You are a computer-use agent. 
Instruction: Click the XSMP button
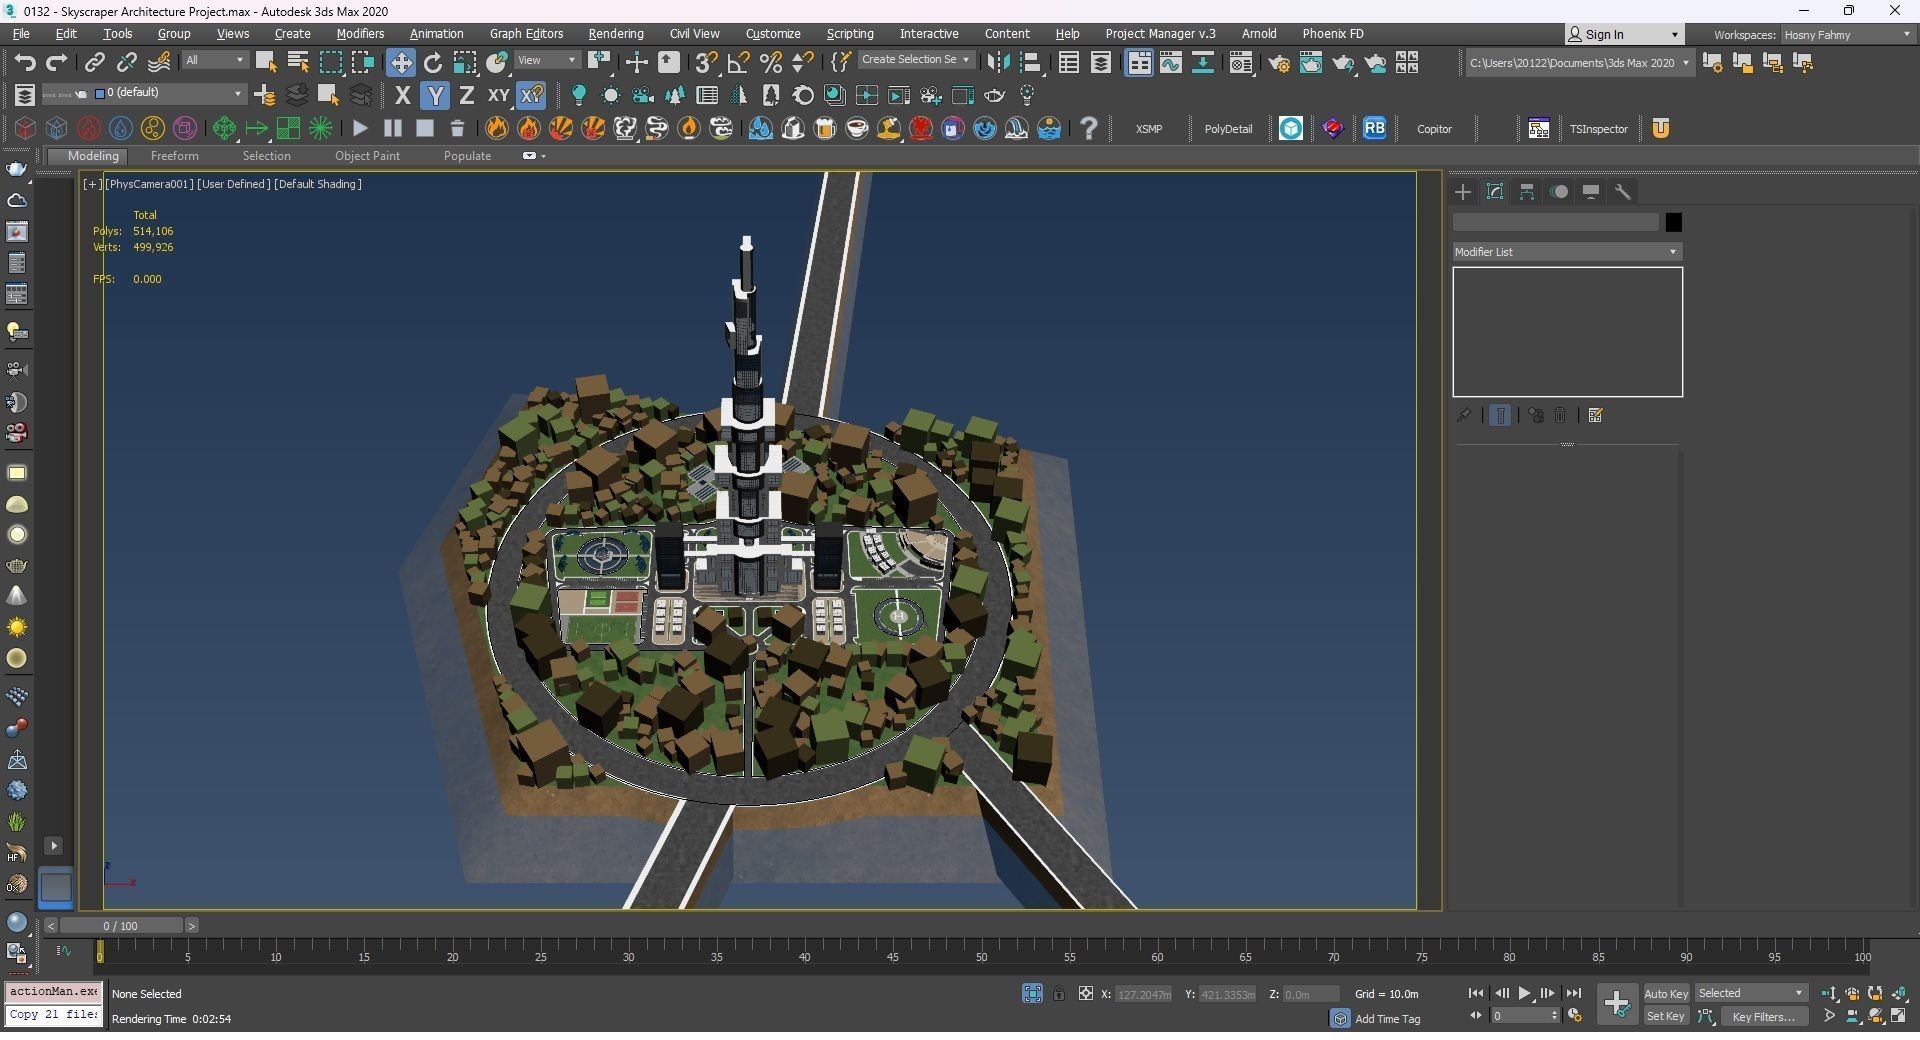[x=1149, y=129]
